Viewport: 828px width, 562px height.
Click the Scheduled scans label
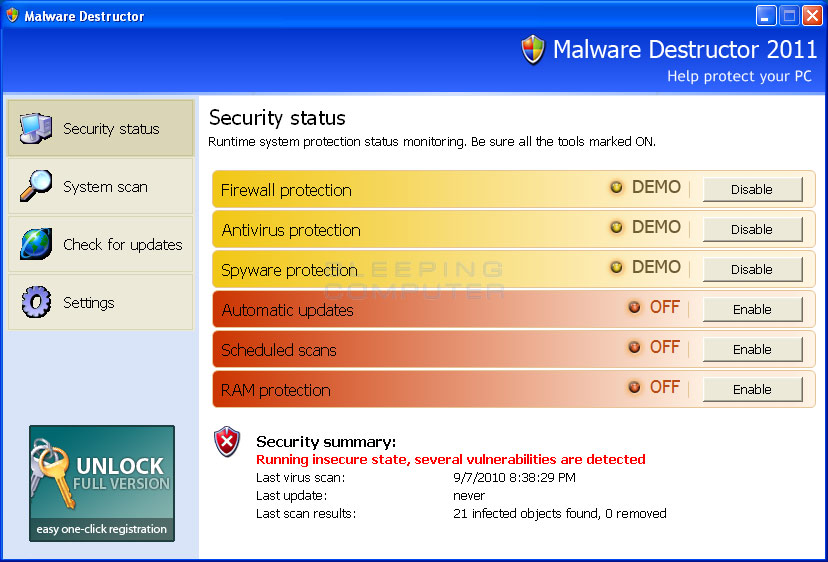click(x=278, y=350)
